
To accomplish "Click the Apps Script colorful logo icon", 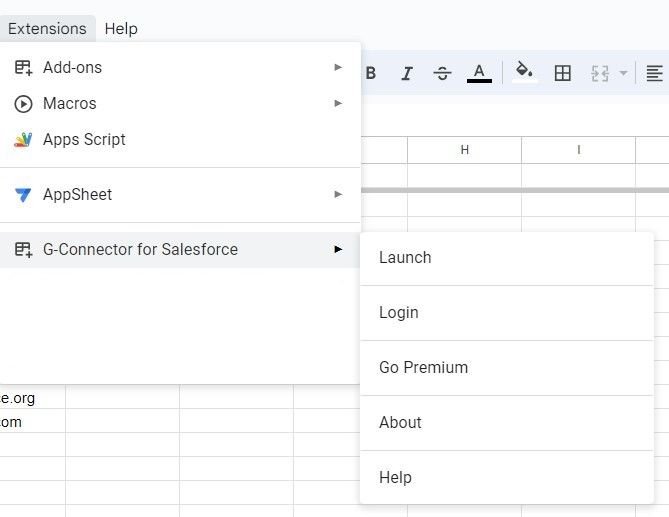I will click(23, 139).
